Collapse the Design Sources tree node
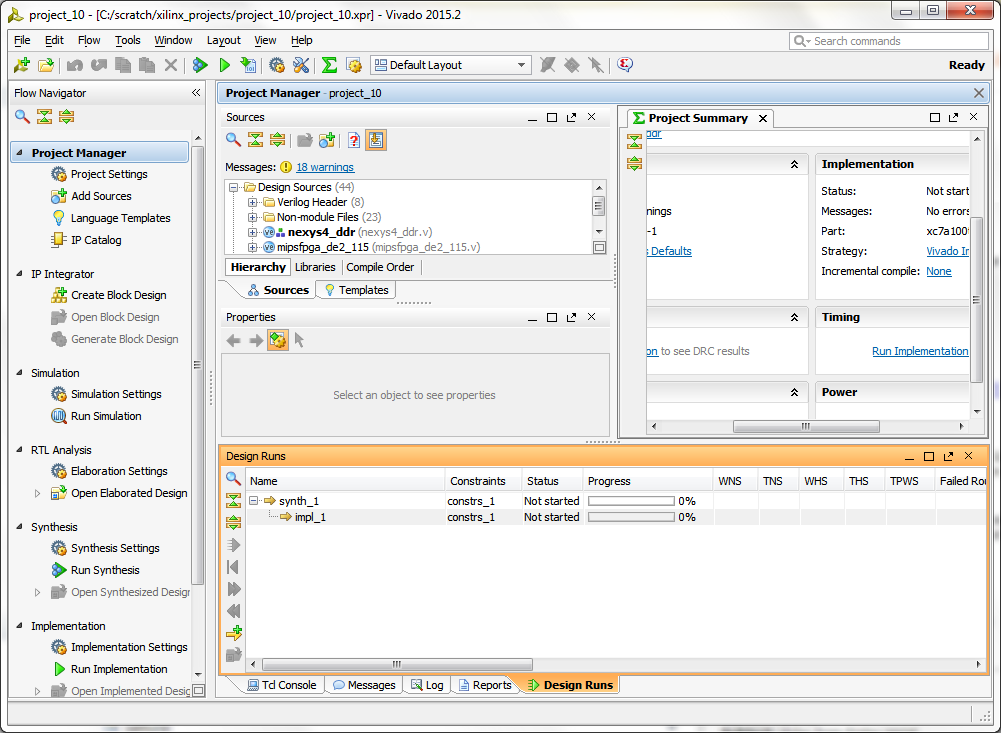The image size is (1001, 733). (x=234, y=187)
